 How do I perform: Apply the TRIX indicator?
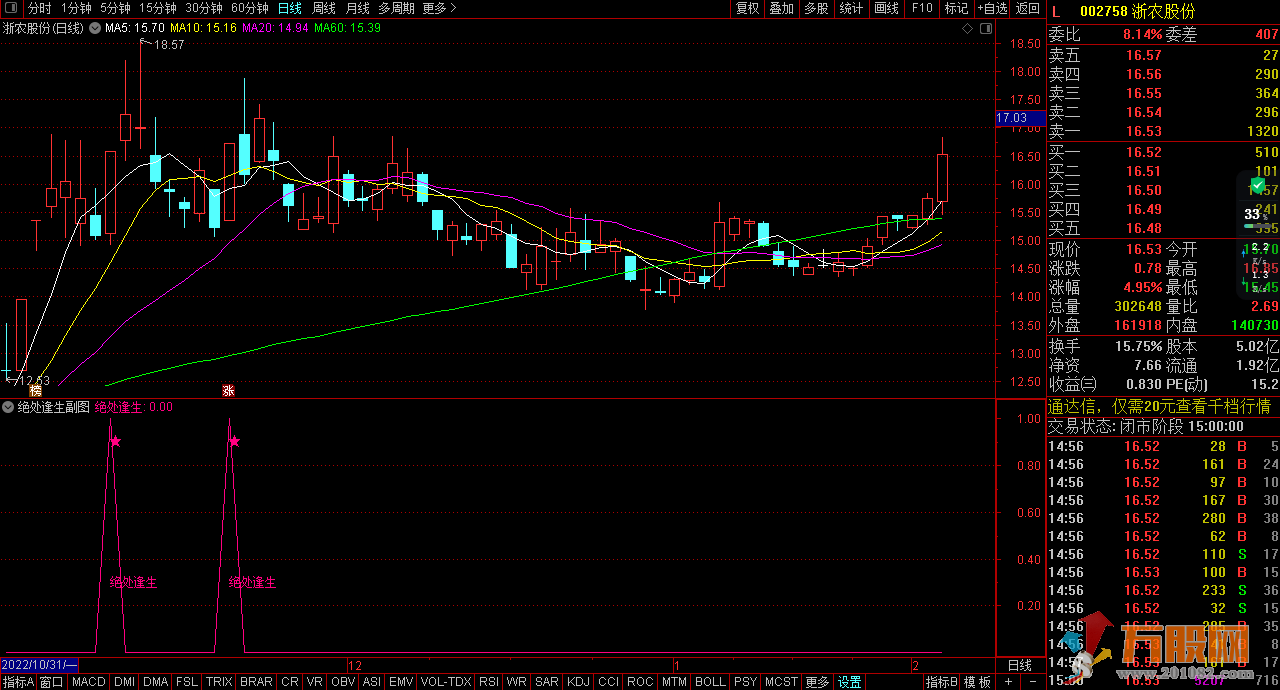click(x=219, y=682)
